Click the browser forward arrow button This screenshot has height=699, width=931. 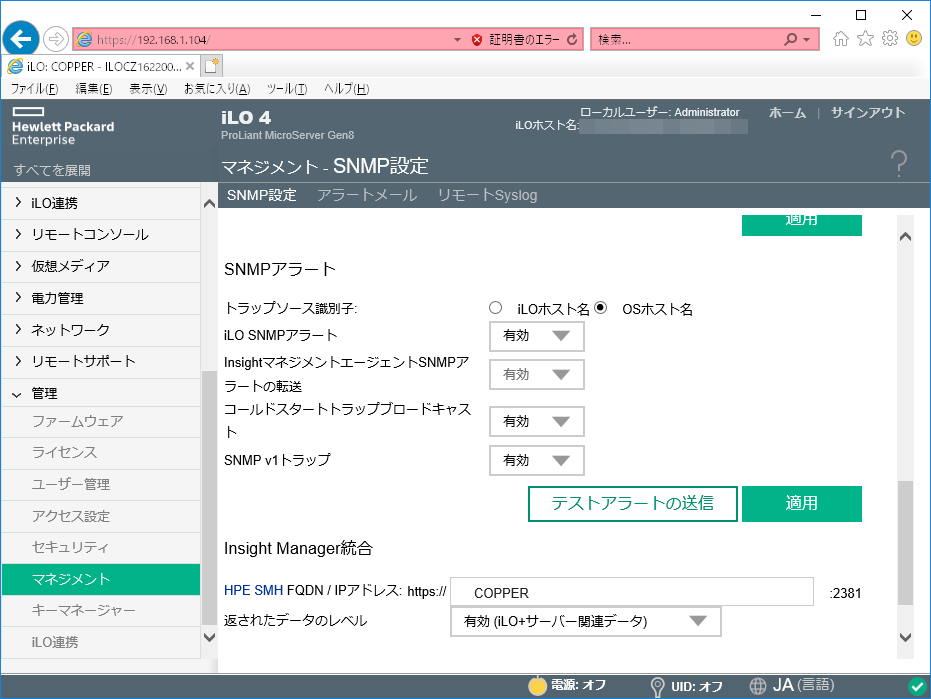[56, 39]
